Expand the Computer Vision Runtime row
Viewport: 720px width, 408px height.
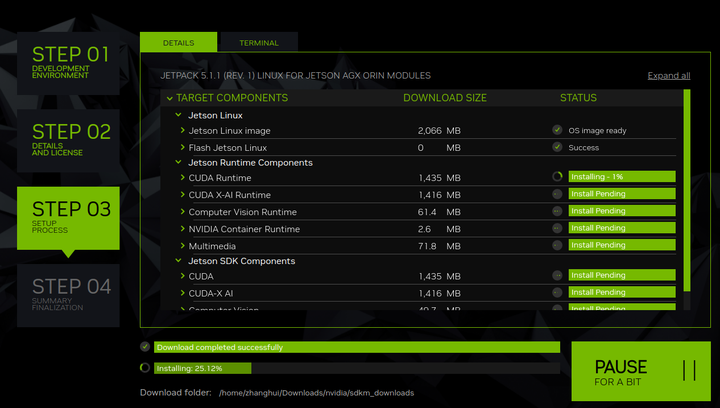tap(182, 212)
